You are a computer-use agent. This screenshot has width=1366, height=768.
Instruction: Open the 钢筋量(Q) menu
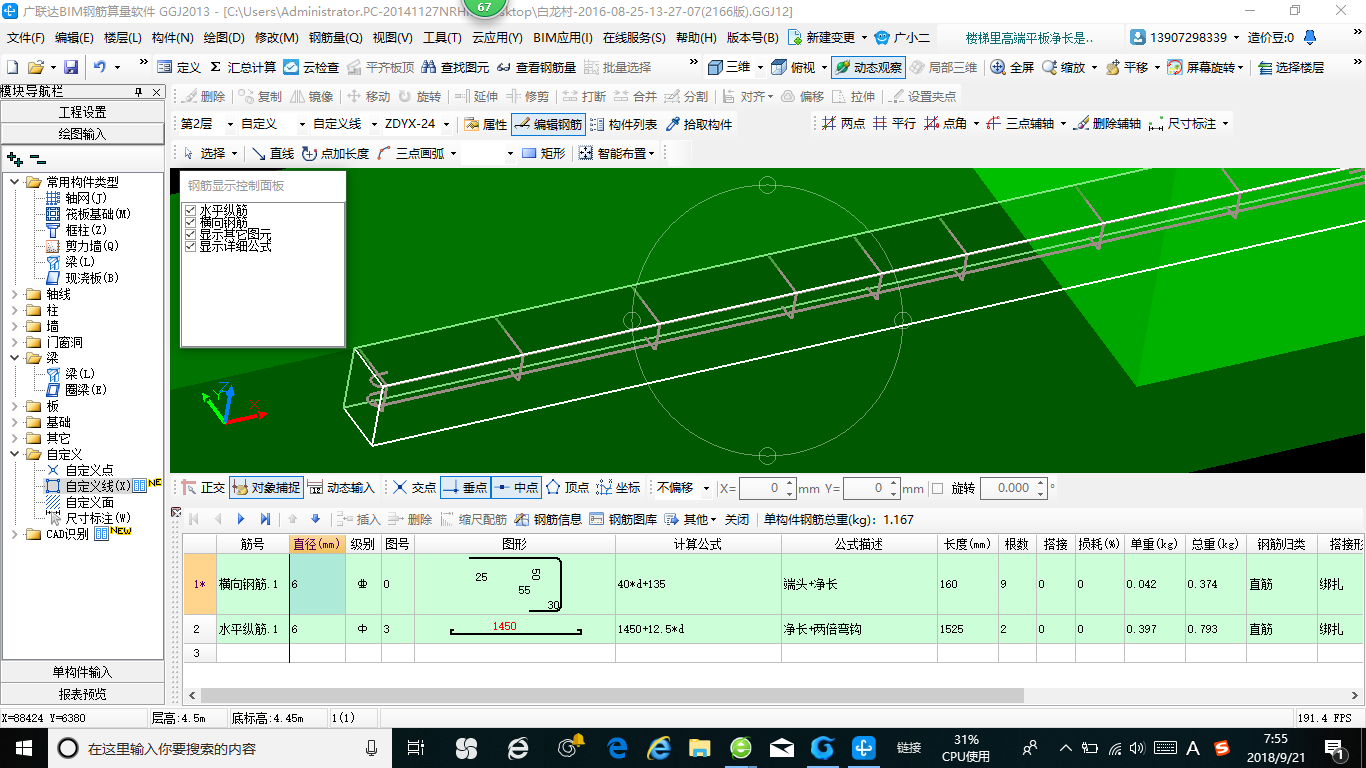pyautogui.click(x=335, y=38)
